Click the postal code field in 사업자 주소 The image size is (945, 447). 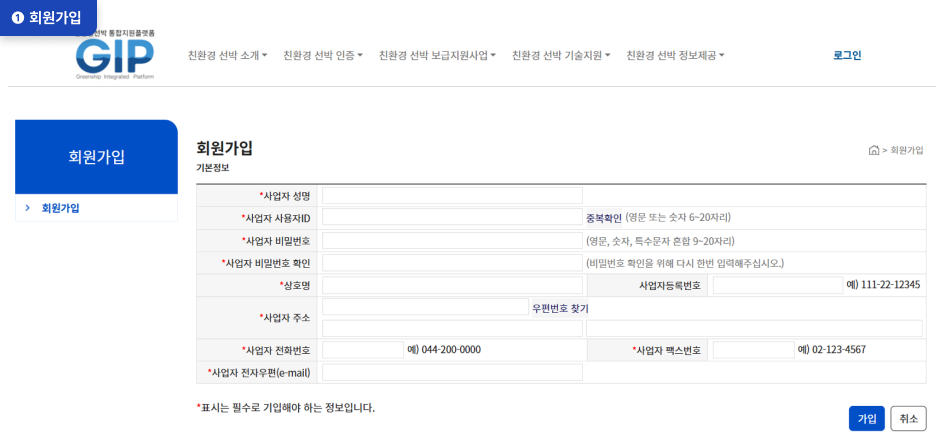point(425,307)
